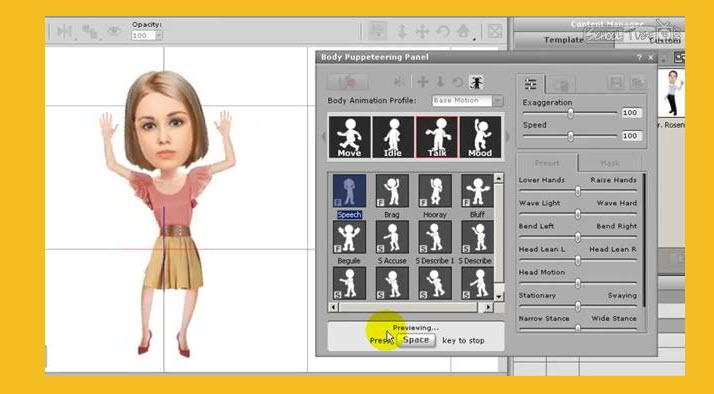Click the Speed slider handle

[x=571, y=136]
